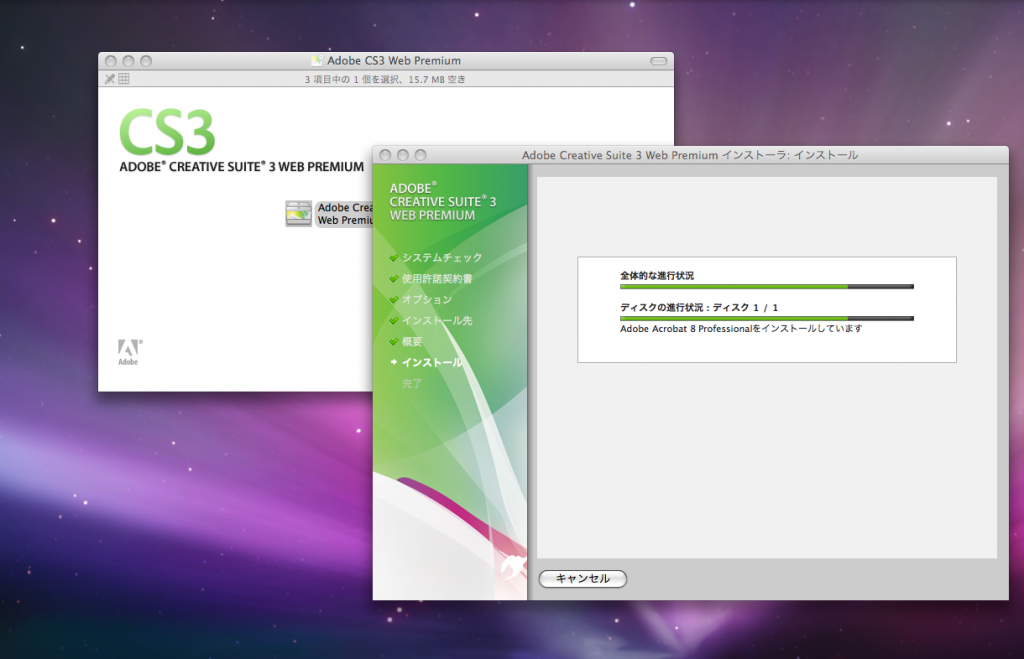This screenshot has height=659, width=1024.
Task: Minimize the Adobe CS3 Web Premium Finder window
Action: 129,61
